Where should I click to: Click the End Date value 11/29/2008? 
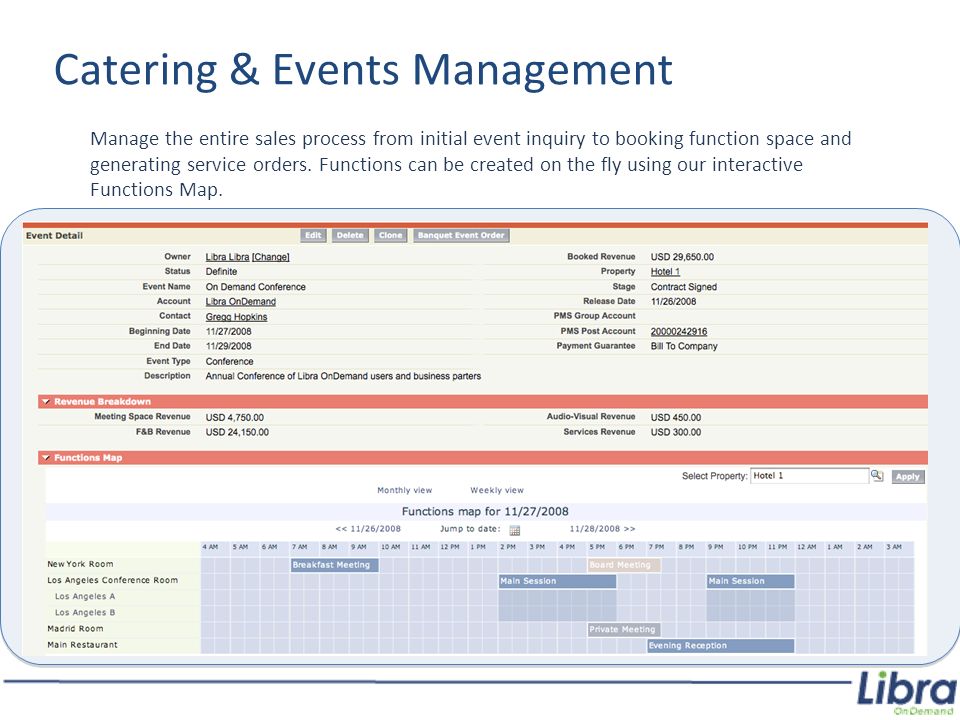tap(228, 347)
